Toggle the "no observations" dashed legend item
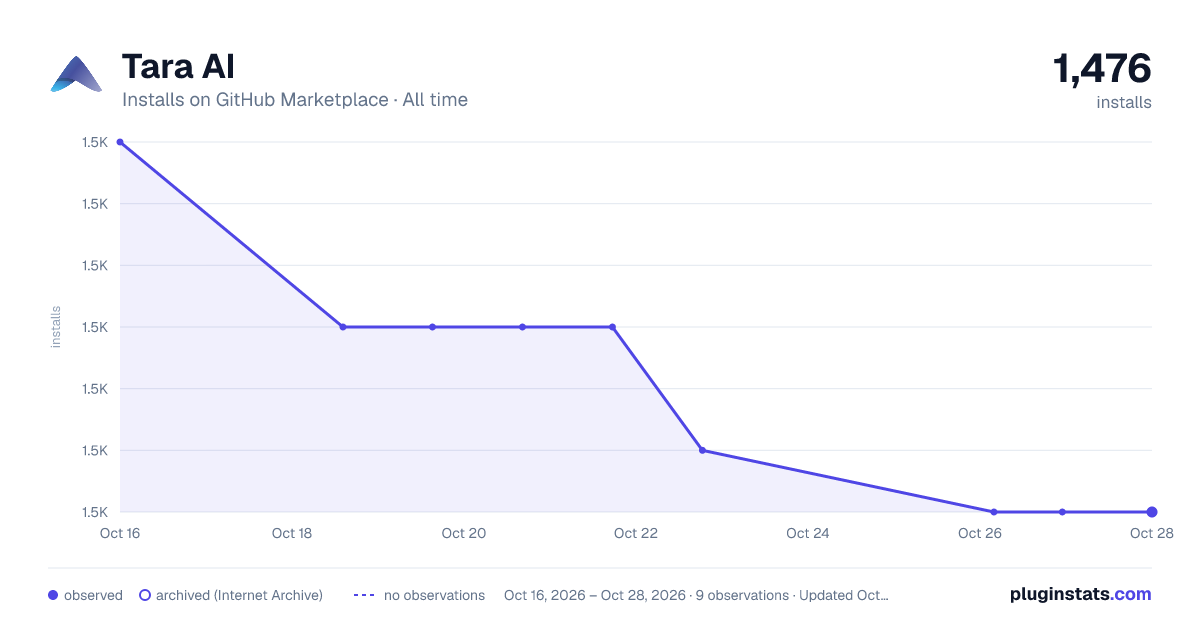The width and height of the screenshot is (1200, 630). point(419,595)
